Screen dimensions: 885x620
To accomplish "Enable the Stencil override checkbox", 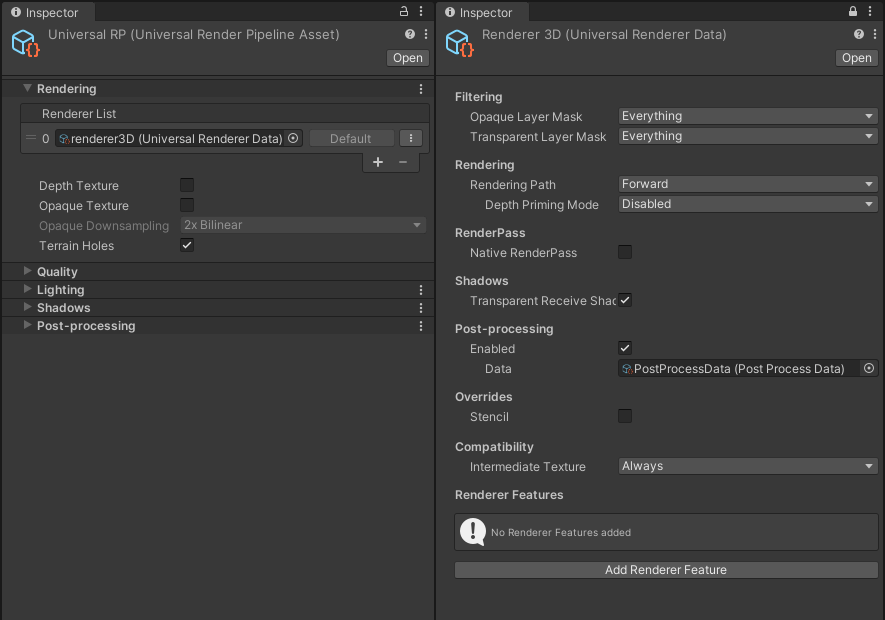I will pos(625,416).
